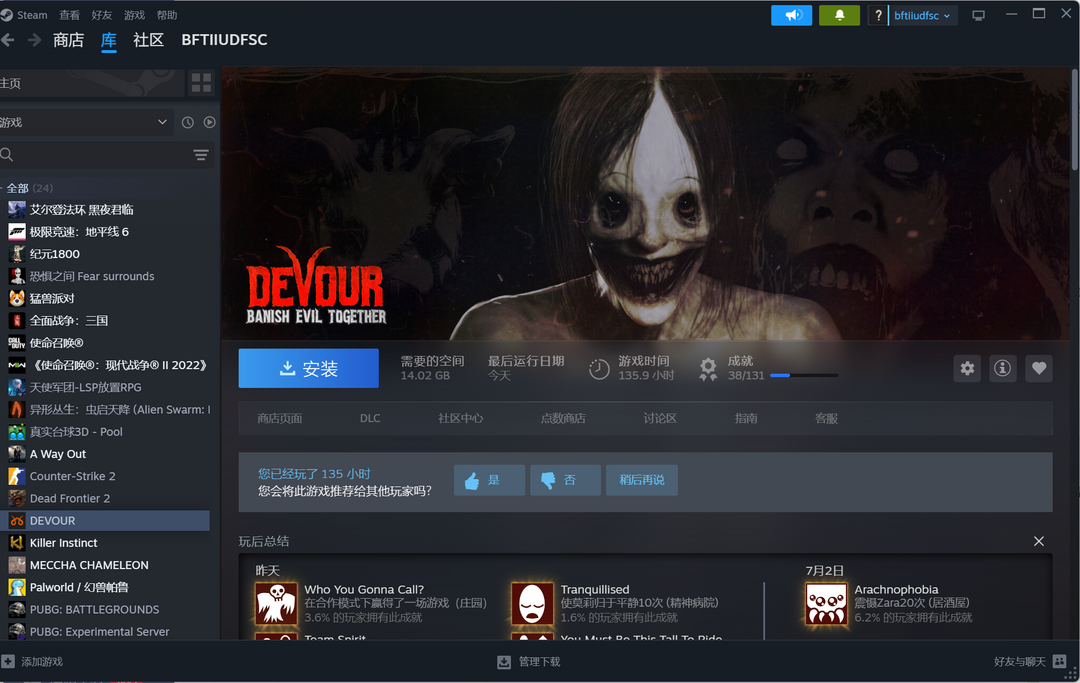Open the BFTIIUDFSC profile tab
Image resolution: width=1080 pixels, height=683 pixels.
coord(224,40)
